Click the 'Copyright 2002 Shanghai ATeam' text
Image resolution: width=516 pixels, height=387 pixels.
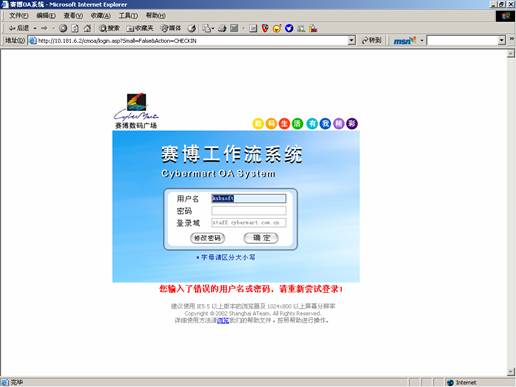(x=252, y=313)
